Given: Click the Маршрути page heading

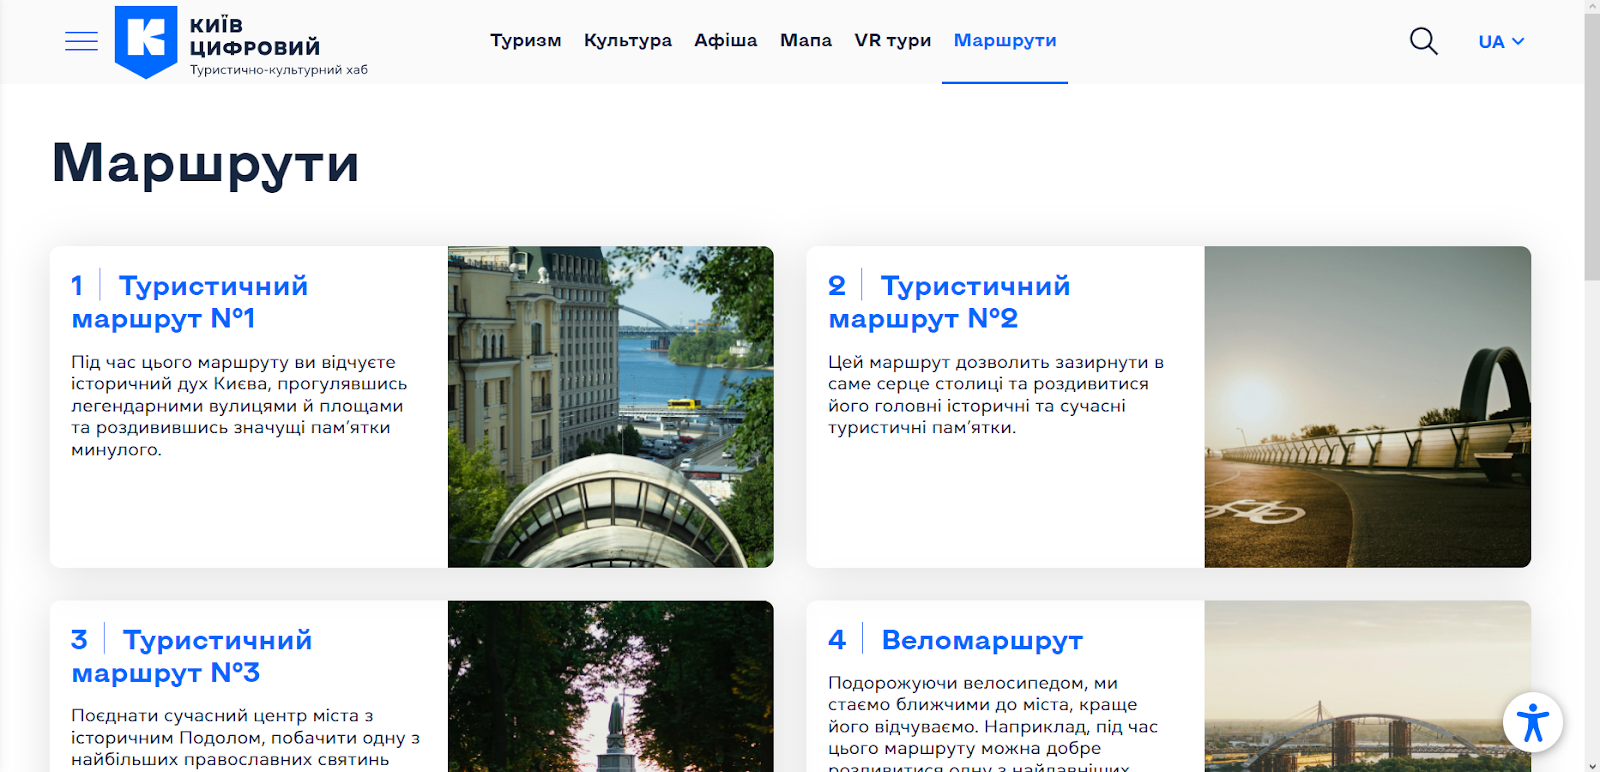Looking at the screenshot, I should [x=206, y=162].
